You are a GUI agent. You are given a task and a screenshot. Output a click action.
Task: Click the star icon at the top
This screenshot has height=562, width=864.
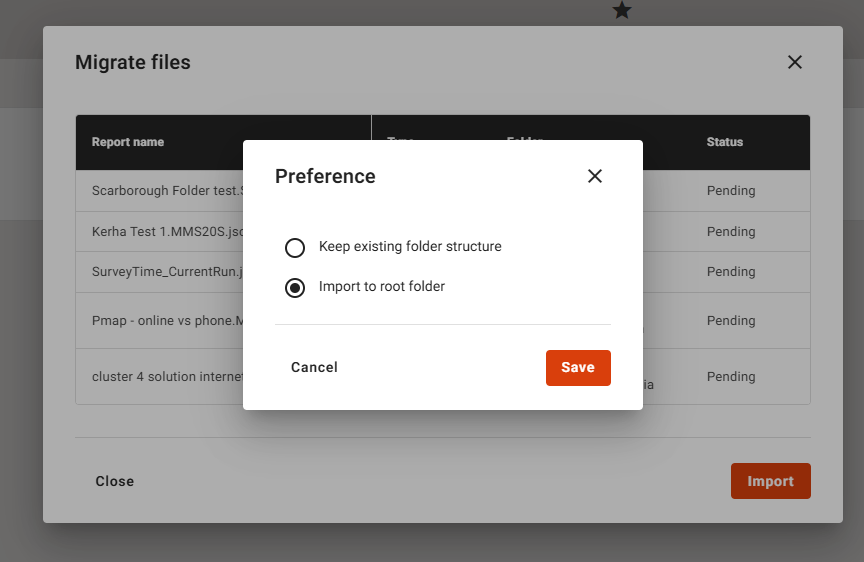622,11
